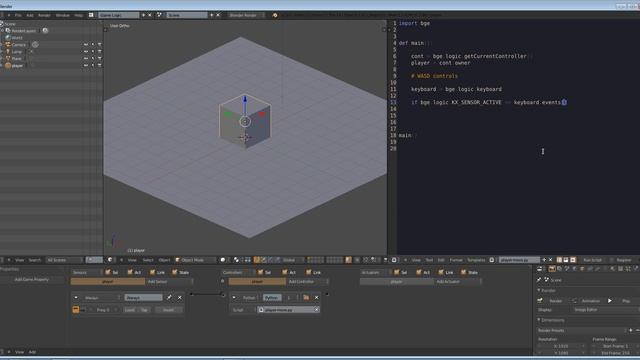The height and width of the screenshot is (360, 640).
Task: Open the Blender Render engine dropdown
Action: click(x=246, y=15)
